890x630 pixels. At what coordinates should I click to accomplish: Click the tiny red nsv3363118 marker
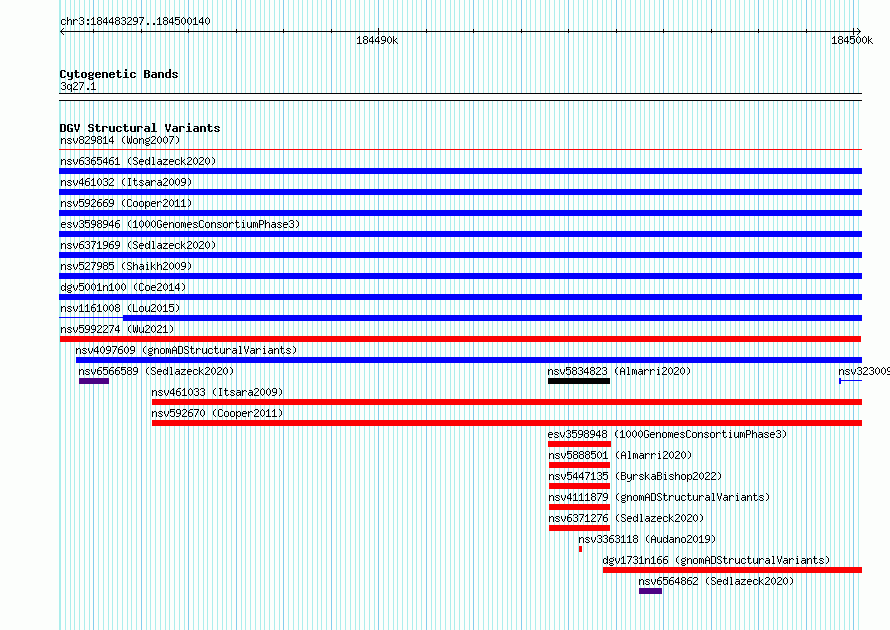coord(580,549)
